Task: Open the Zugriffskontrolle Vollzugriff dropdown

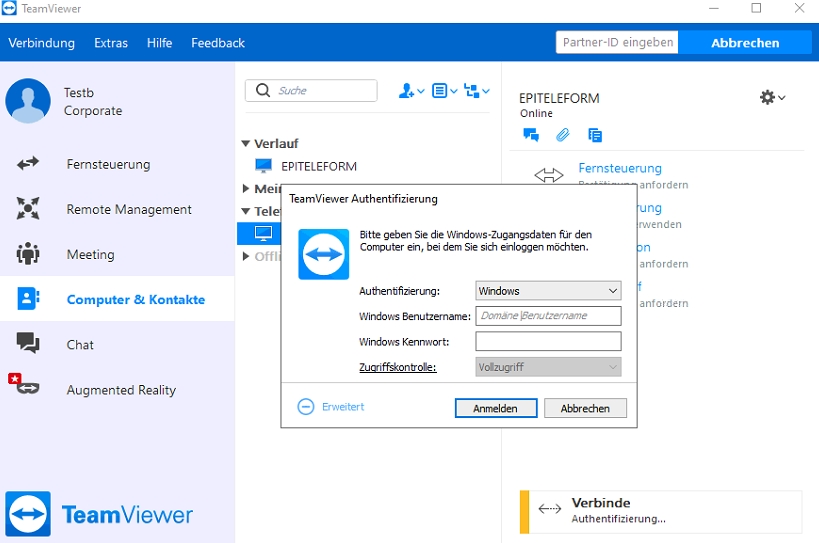Action: [548, 367]
